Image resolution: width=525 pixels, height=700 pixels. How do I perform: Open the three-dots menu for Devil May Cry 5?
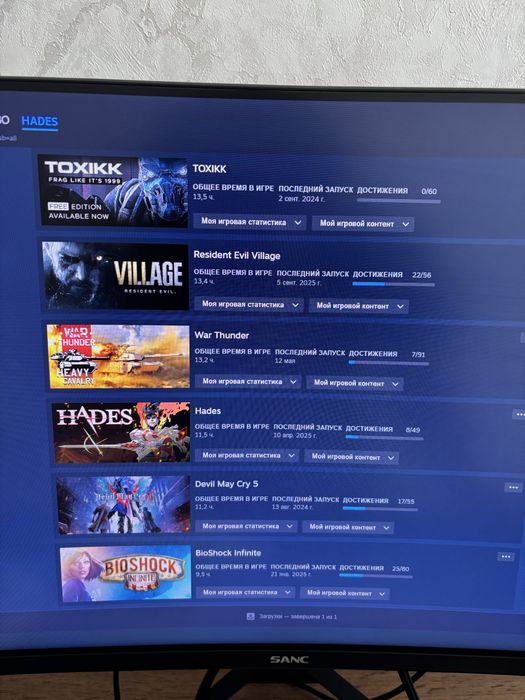[513, 488]
